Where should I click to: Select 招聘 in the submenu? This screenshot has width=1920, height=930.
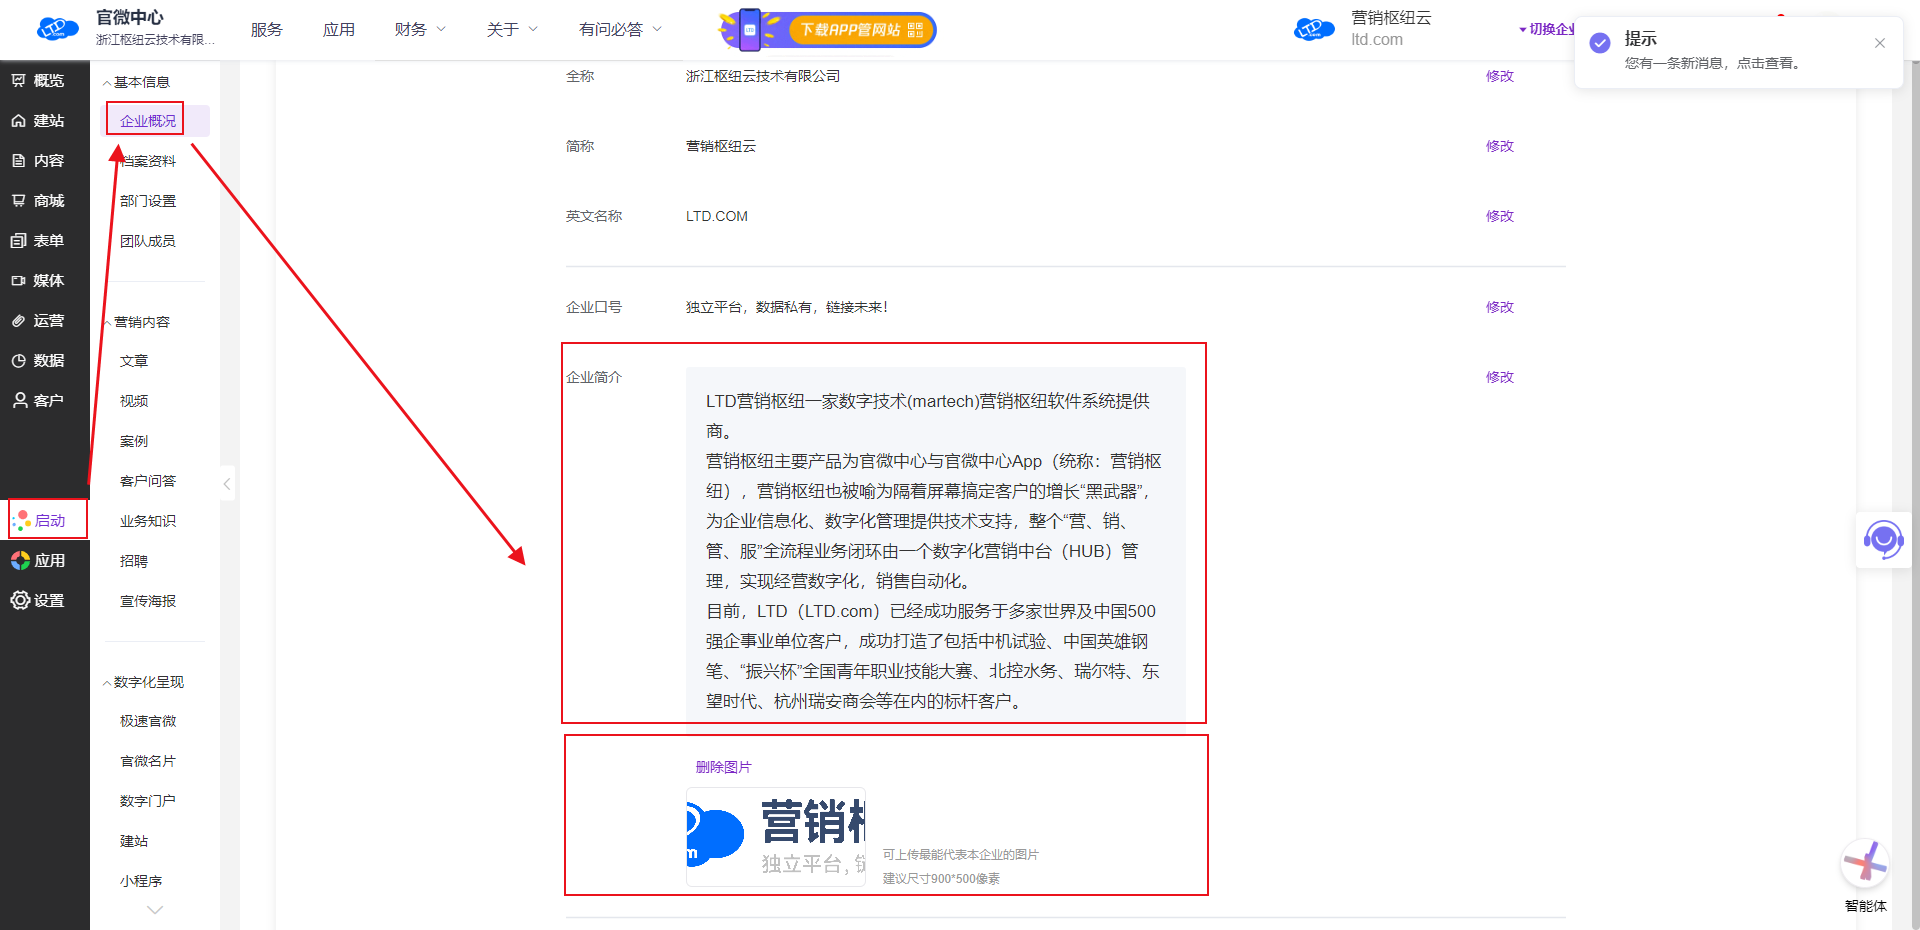point(134,561)
